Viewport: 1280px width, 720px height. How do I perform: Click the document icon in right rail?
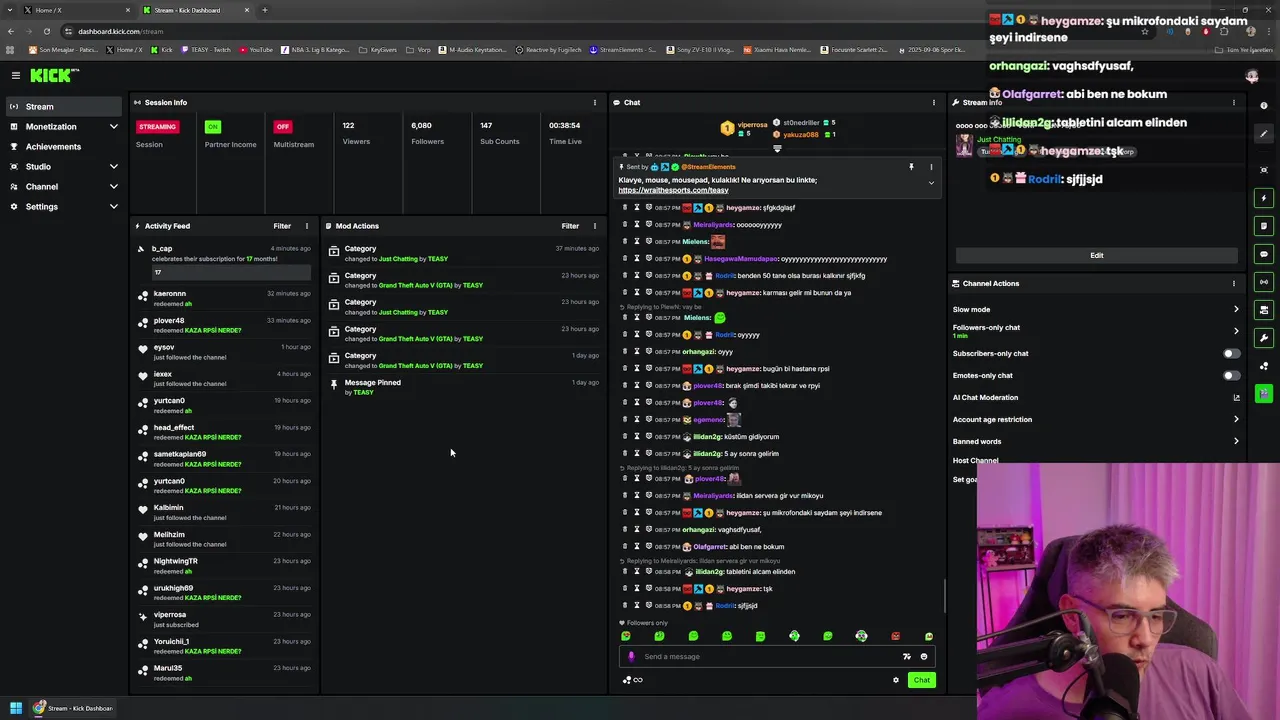coord(1264,226)
